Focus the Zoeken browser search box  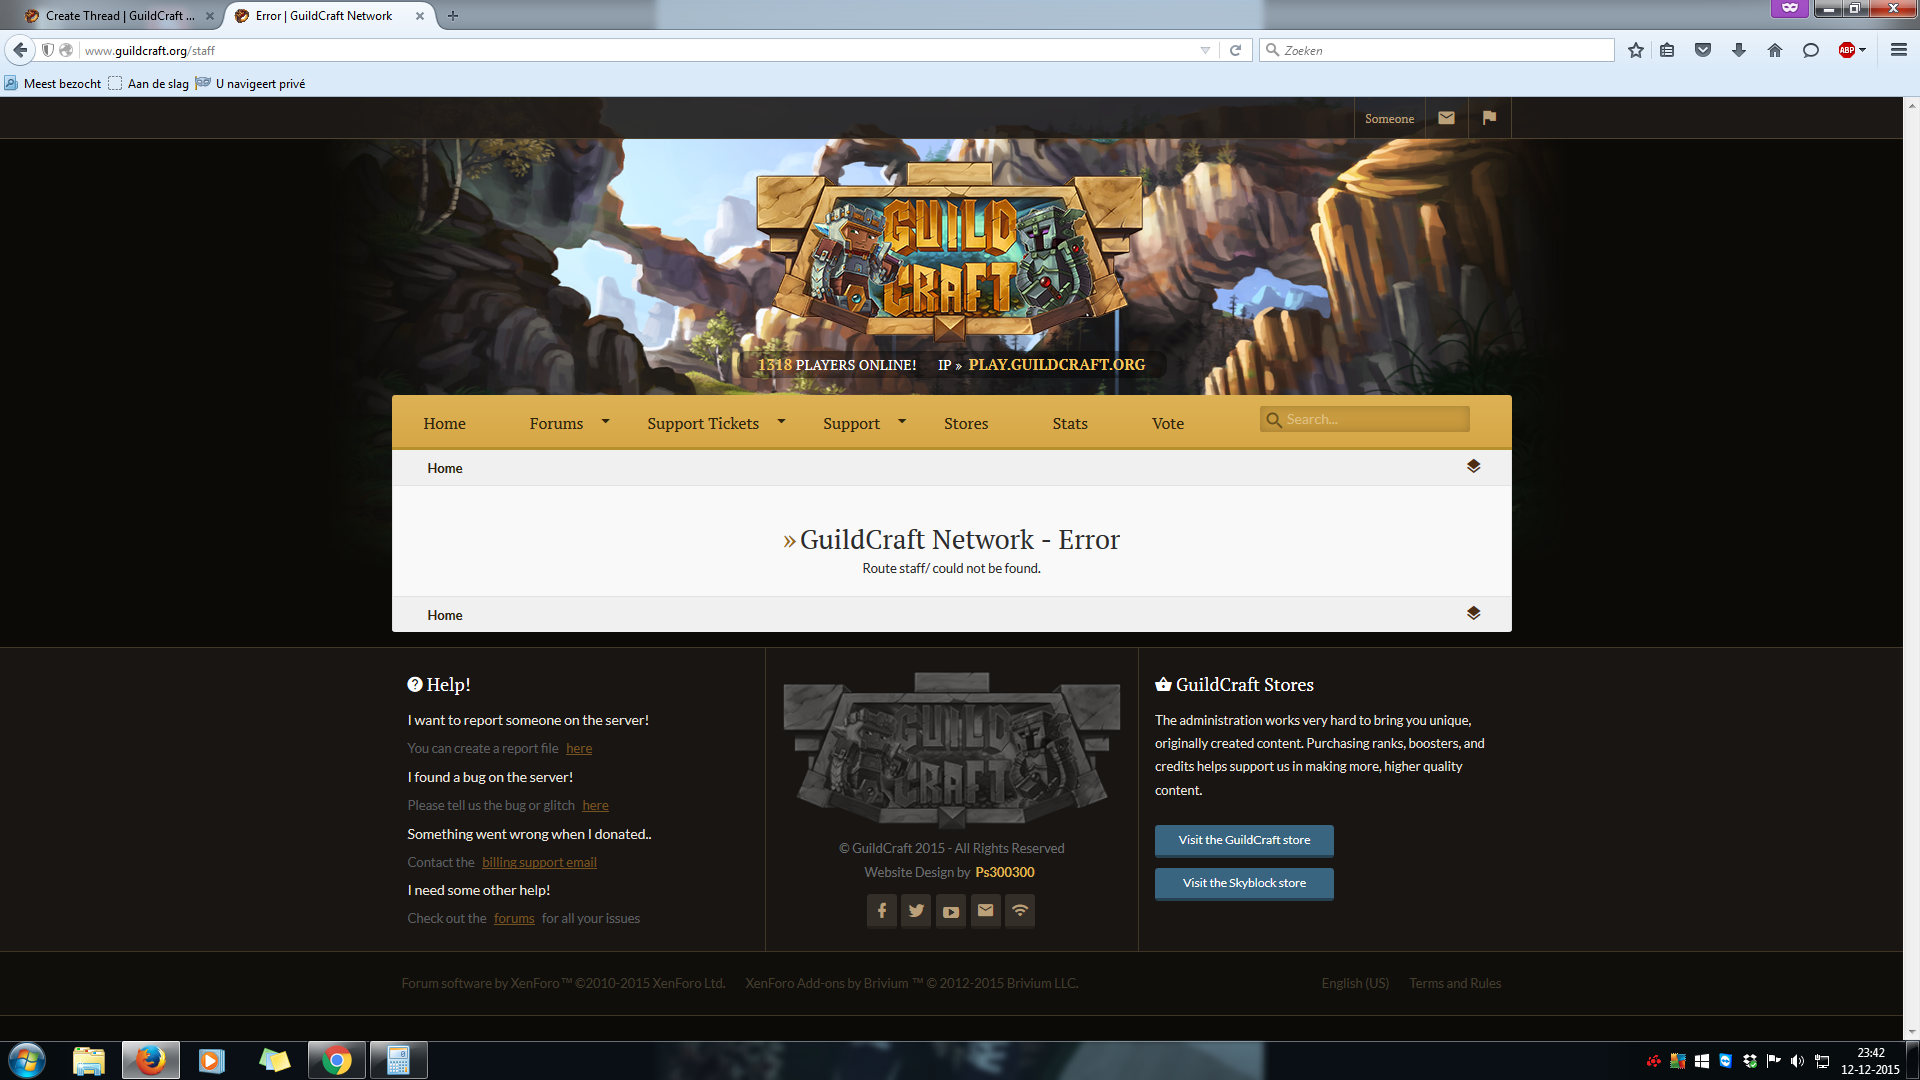(1436, 50)
